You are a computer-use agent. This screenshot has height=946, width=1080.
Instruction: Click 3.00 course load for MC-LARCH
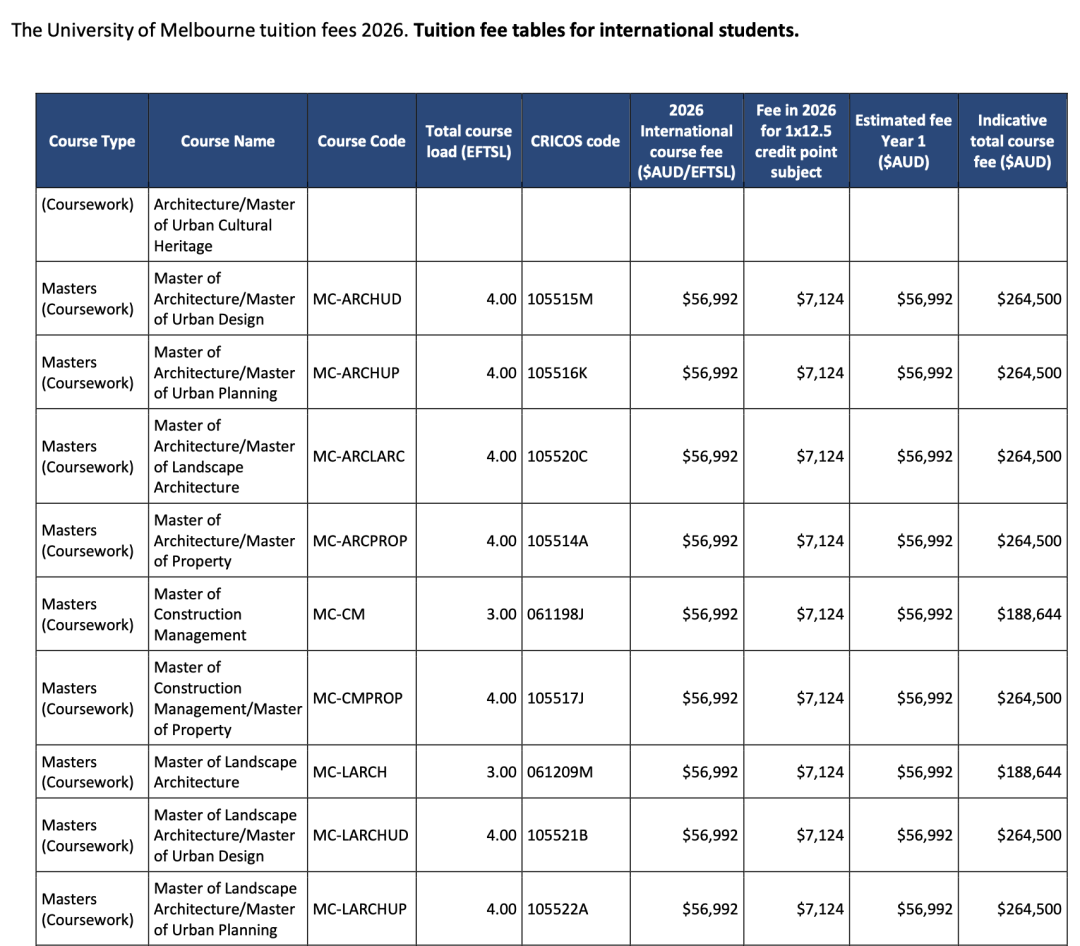pos(501,772)
